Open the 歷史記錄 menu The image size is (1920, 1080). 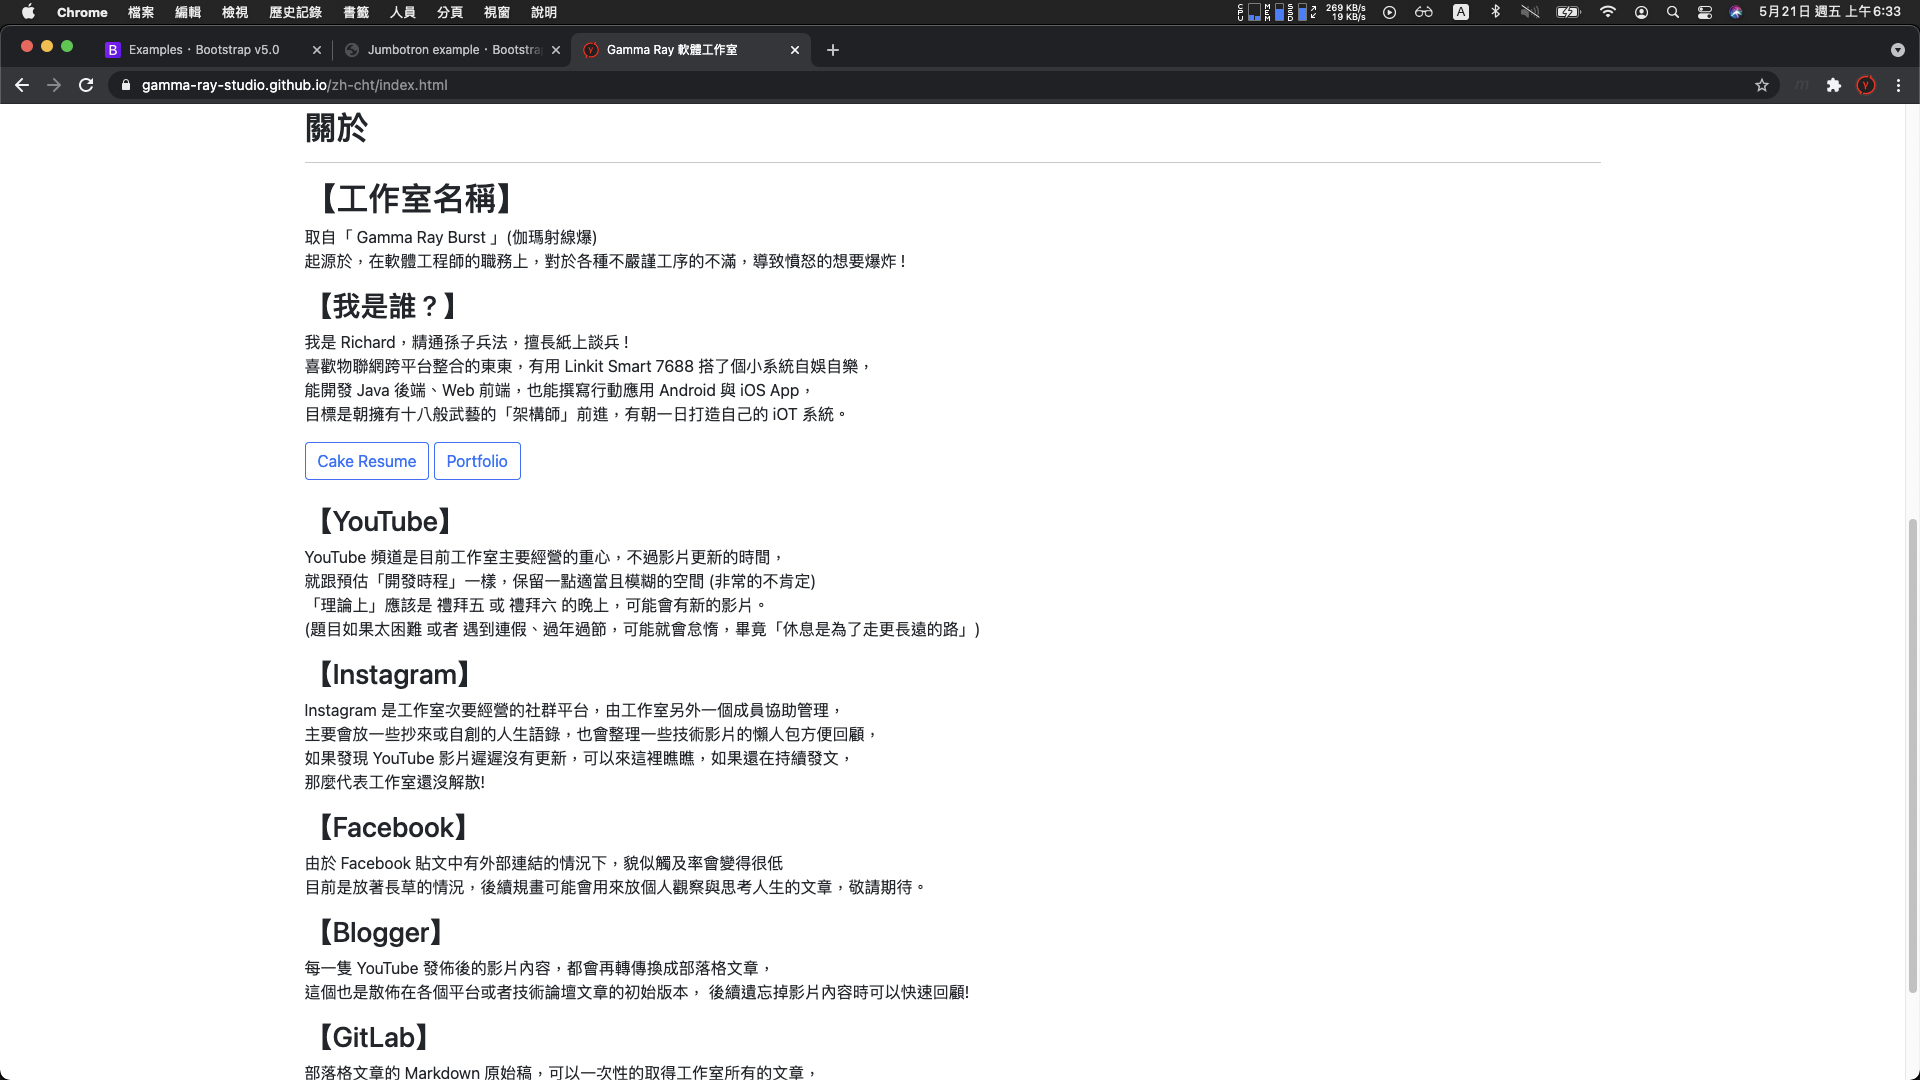(x=295, y=12)
